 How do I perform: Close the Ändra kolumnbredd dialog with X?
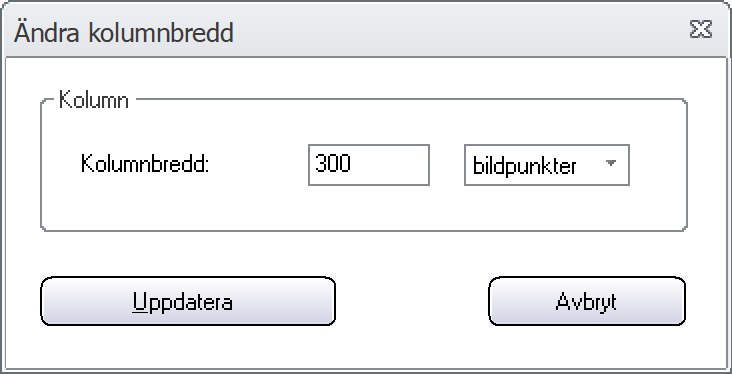tap(701, 29)
